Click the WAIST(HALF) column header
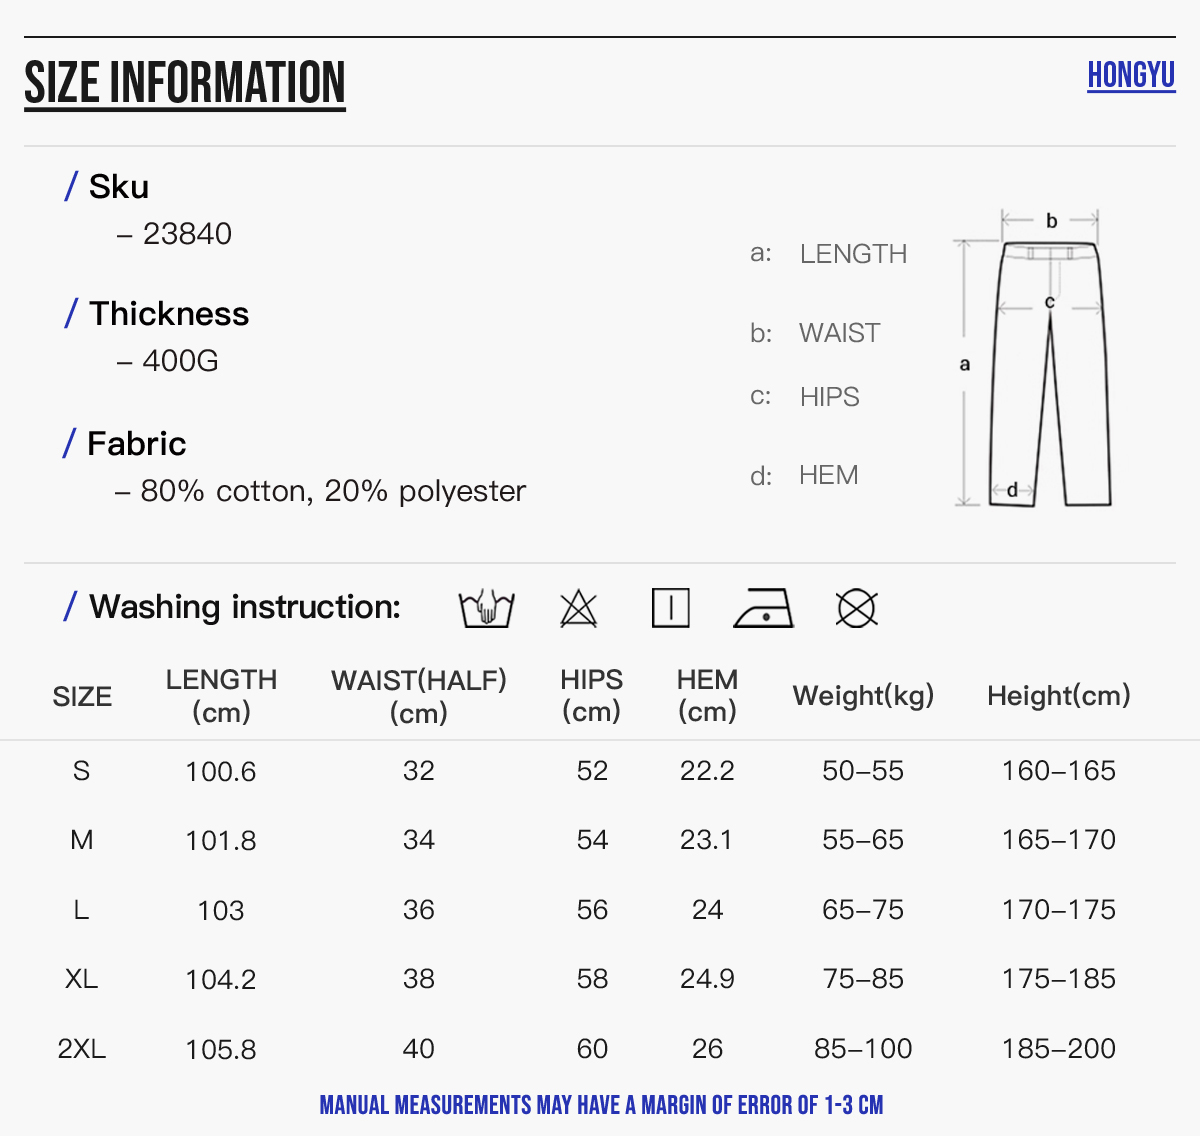The height and width of the screenshot is (1136, 1200). [x=419, y=696]
